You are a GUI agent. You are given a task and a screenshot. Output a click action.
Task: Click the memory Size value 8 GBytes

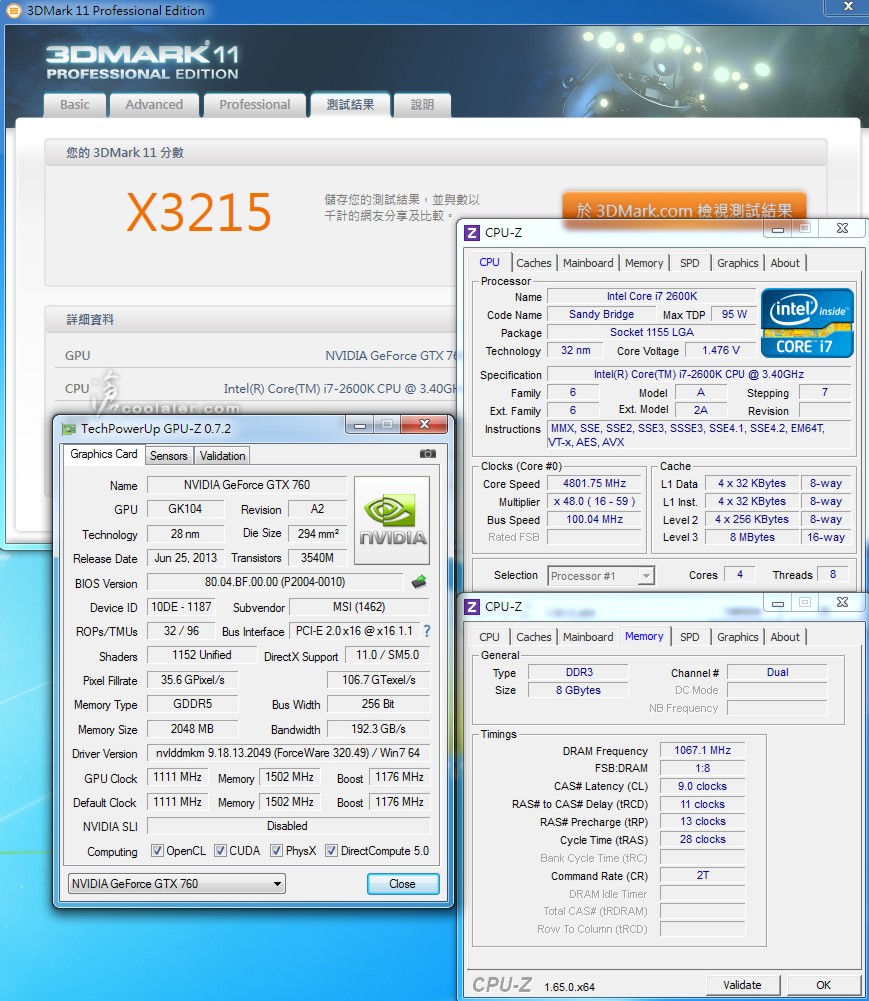tap(578, 690)
